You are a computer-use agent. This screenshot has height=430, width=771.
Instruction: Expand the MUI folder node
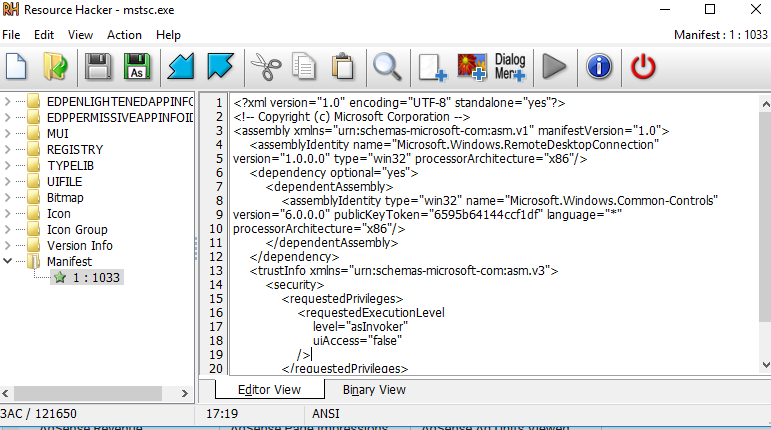pyautogui.click(x=7, y=134)
